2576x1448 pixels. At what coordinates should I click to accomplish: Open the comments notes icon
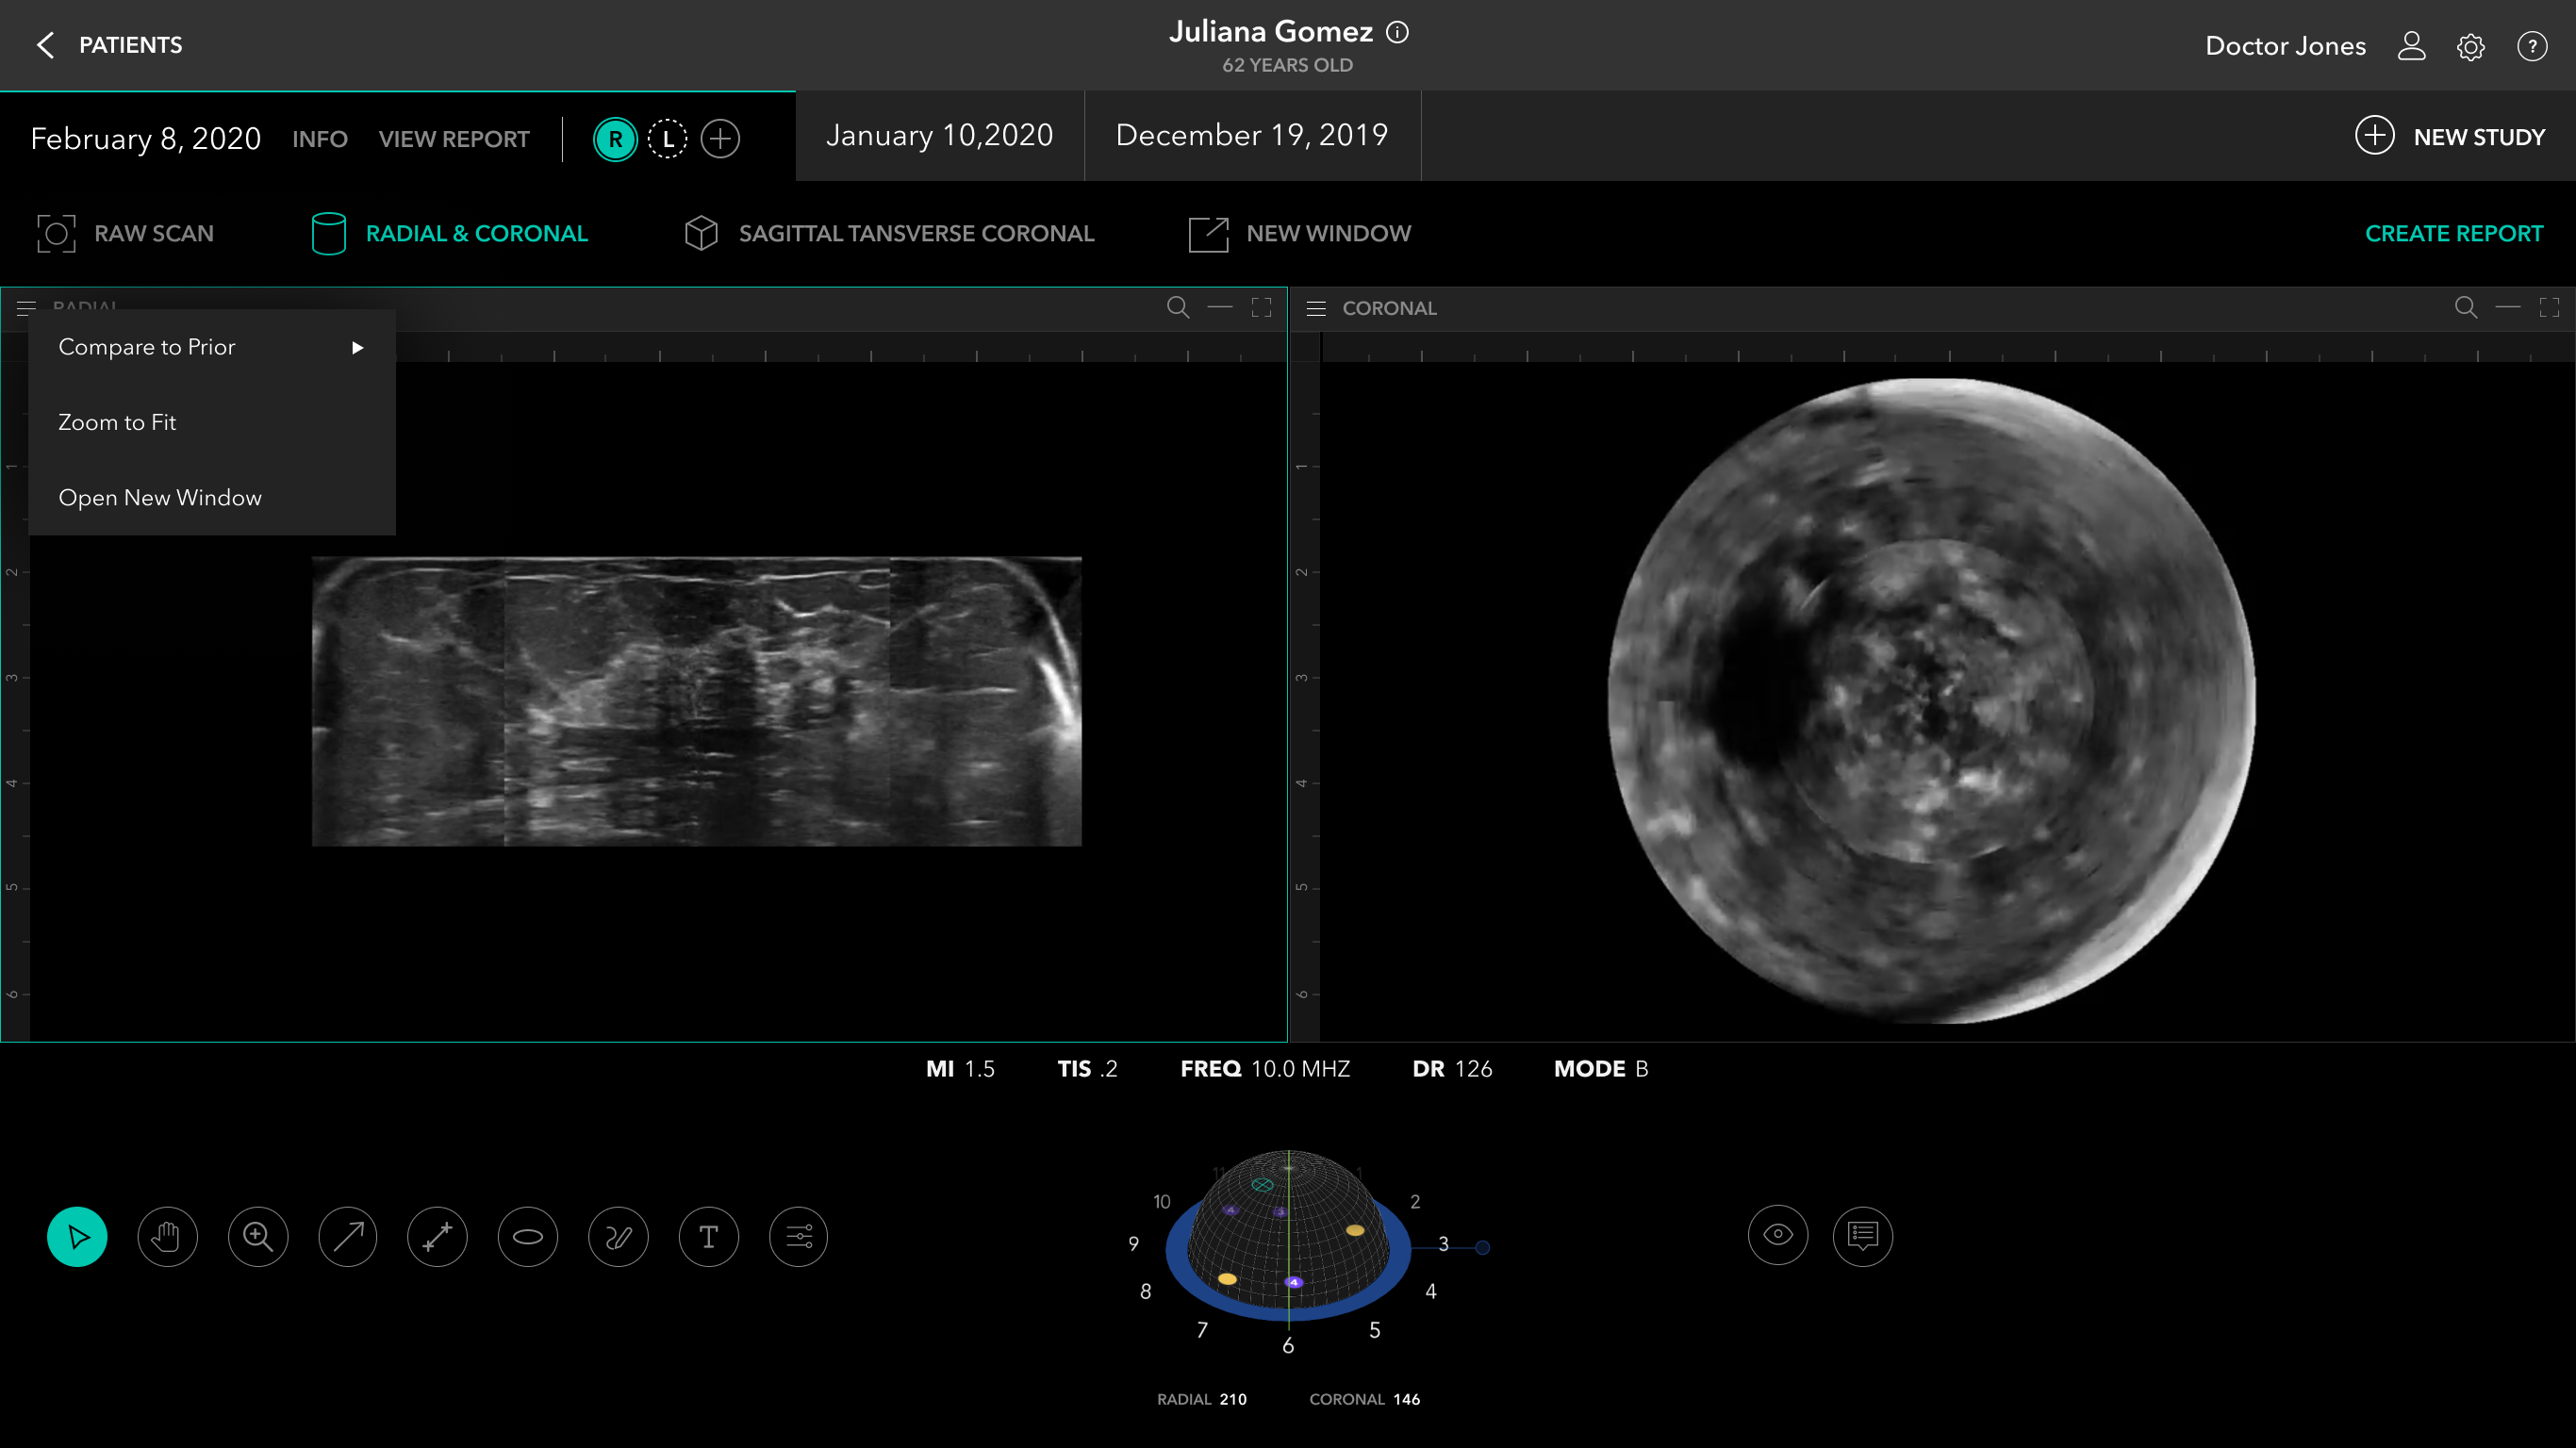click(x=1862, y=1236)
